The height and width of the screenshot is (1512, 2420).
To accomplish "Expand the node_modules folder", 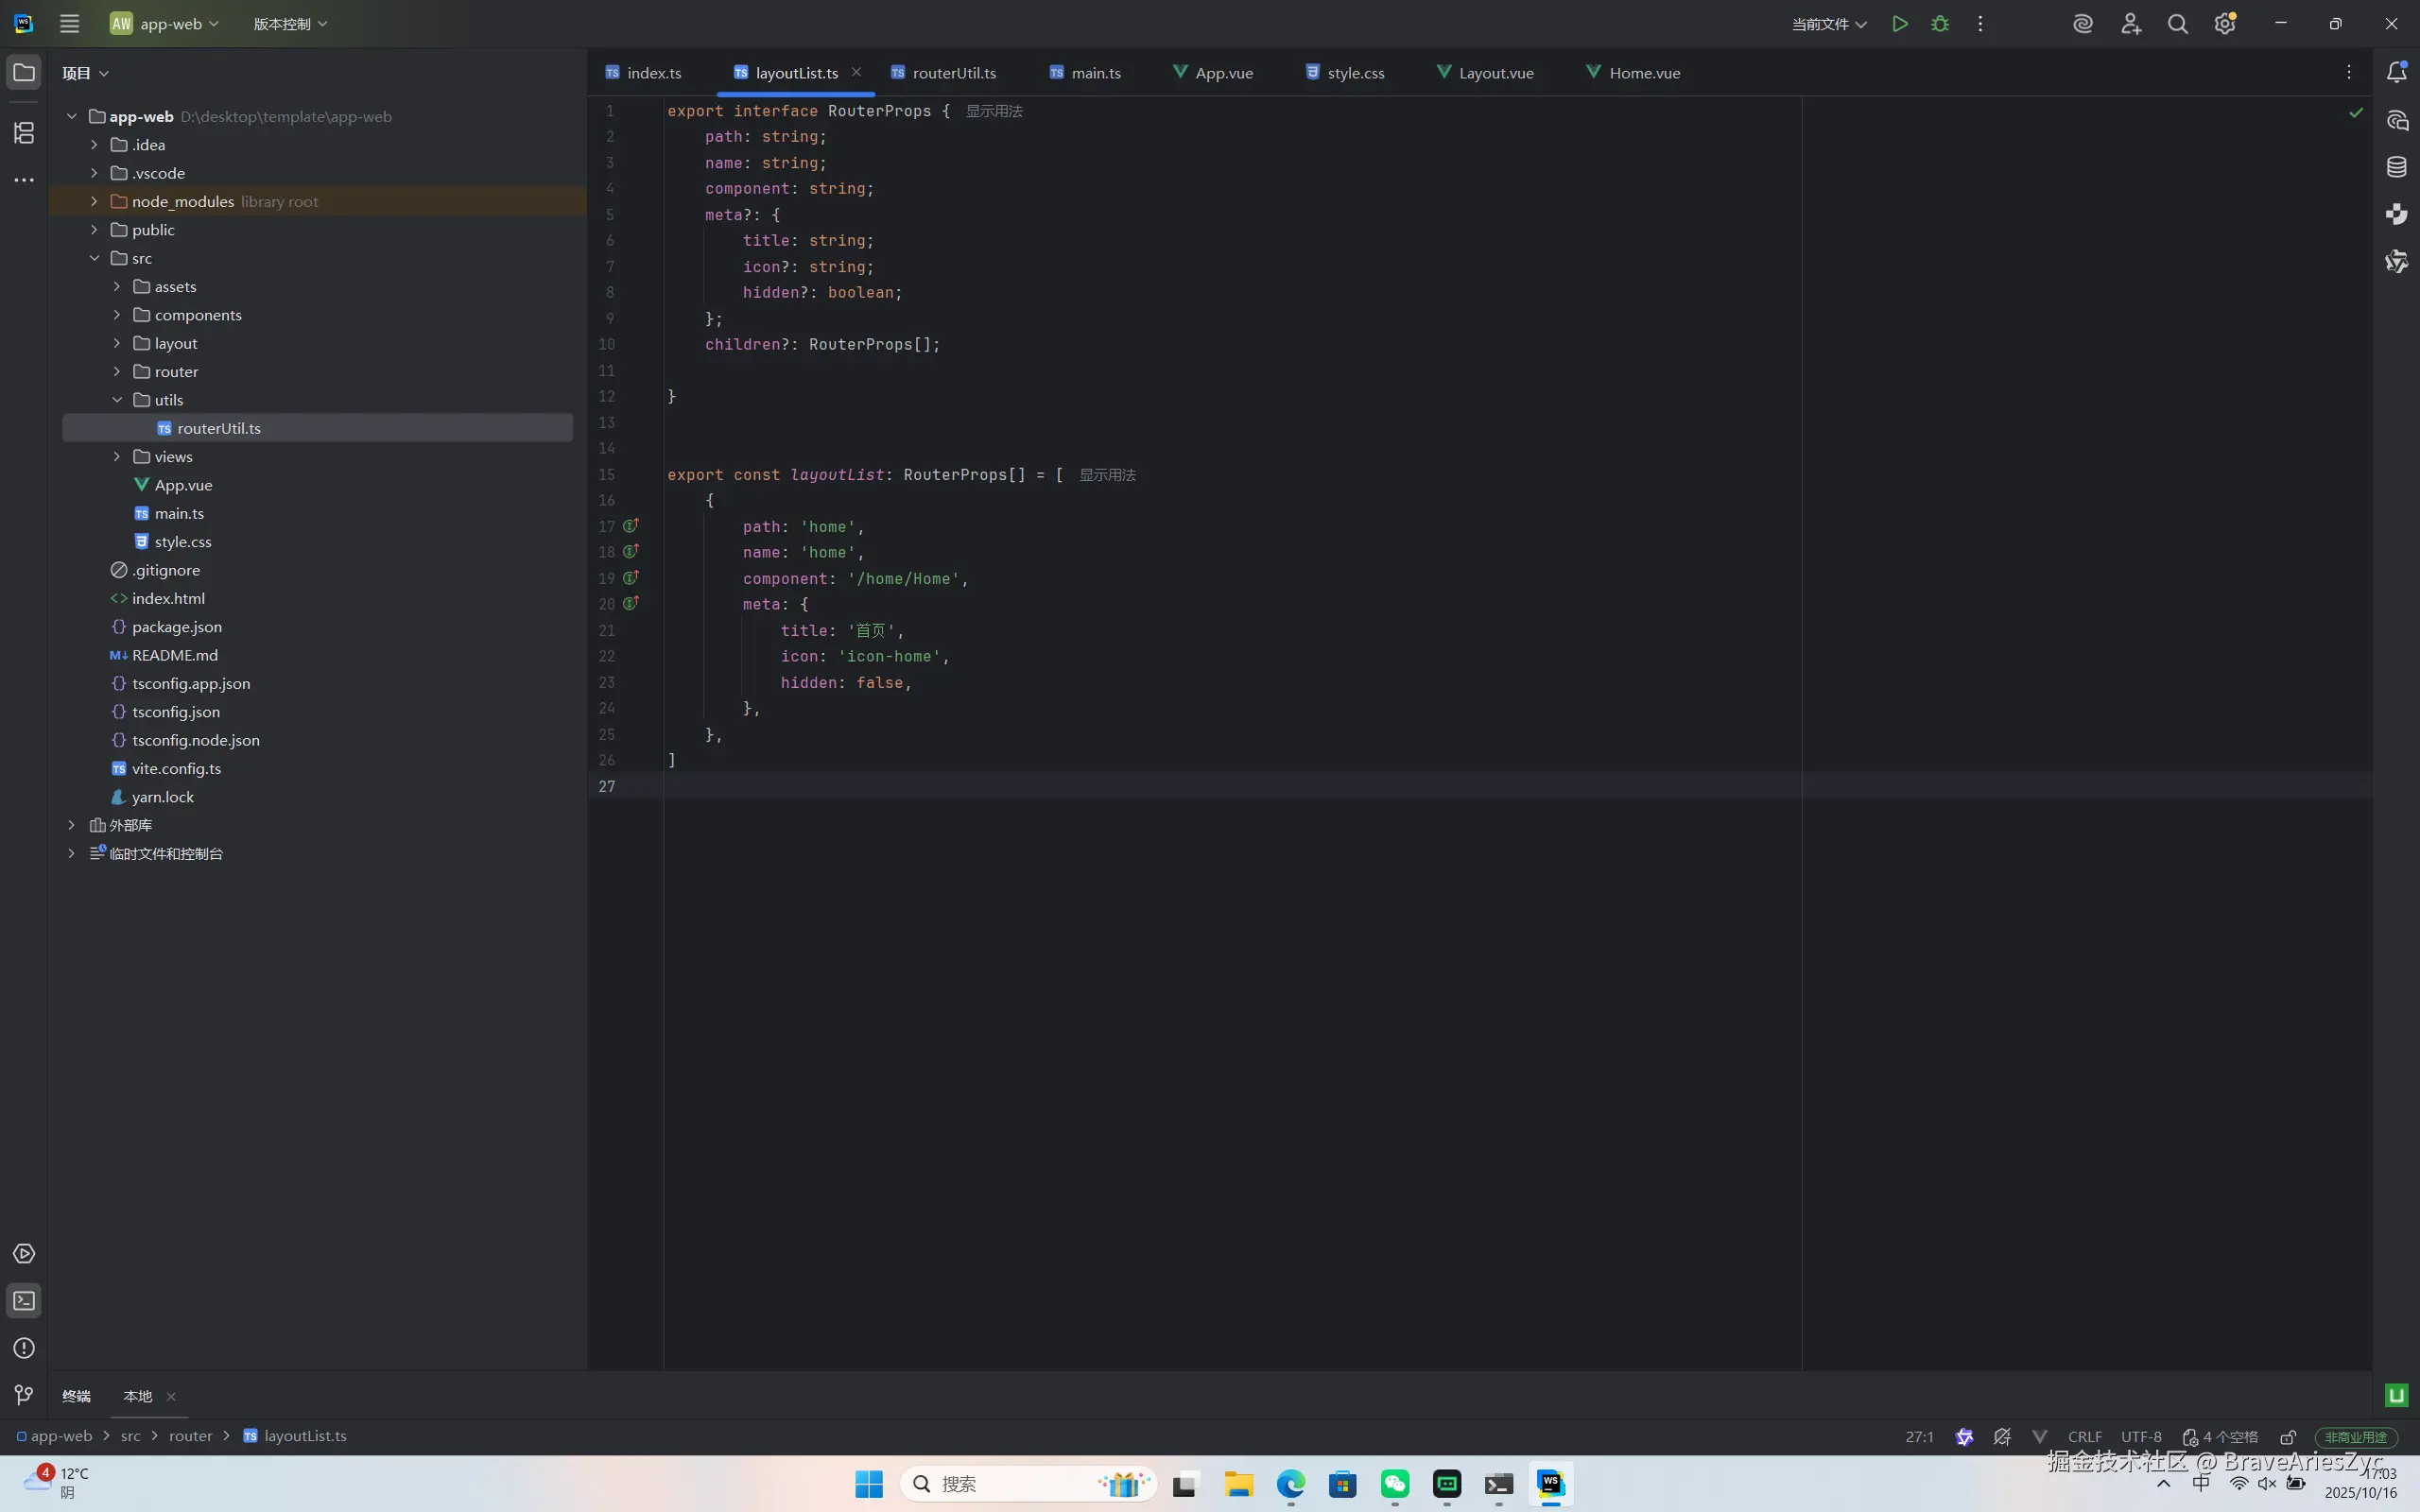I will coord(94,201).
